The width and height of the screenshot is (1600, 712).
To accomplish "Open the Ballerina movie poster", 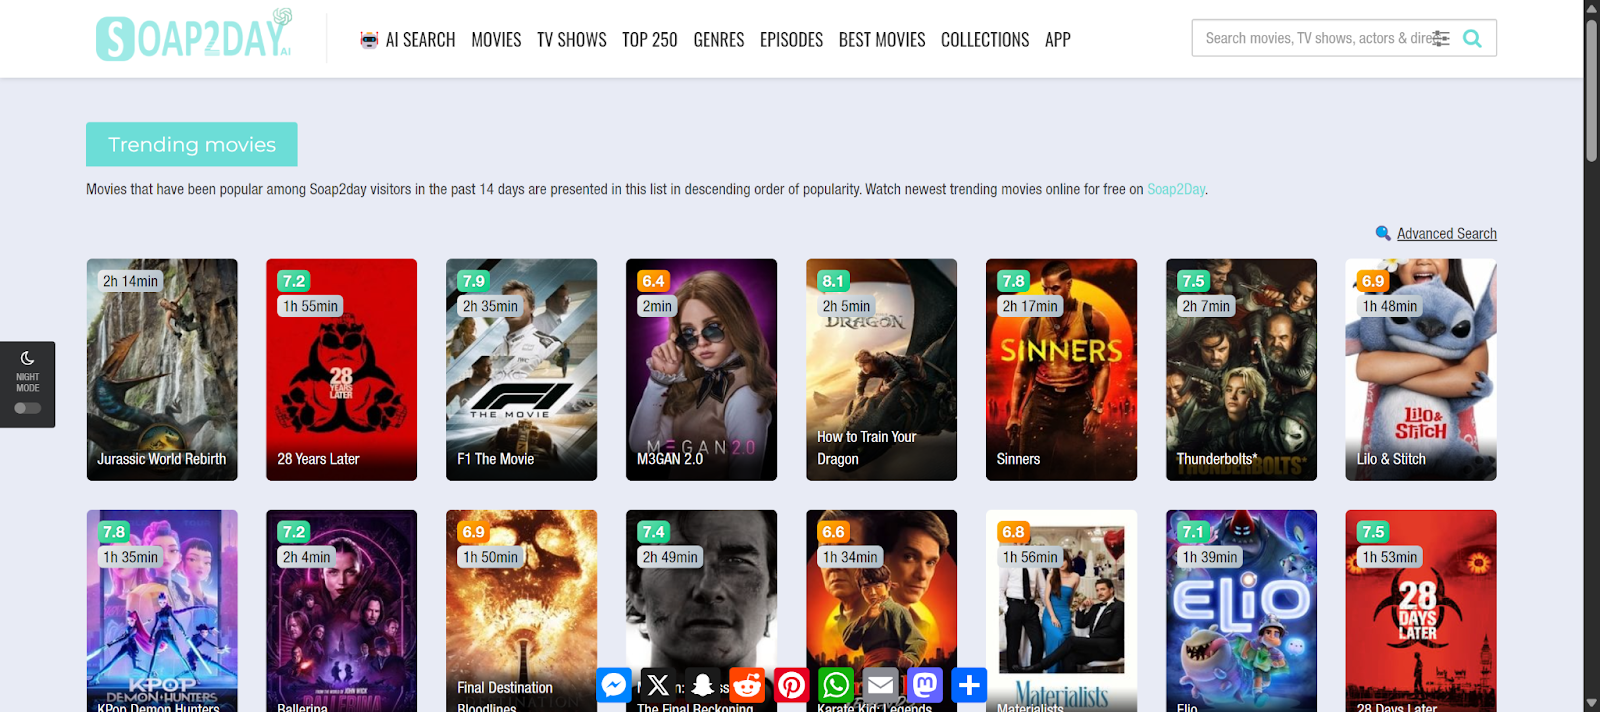I will point(341,611).
